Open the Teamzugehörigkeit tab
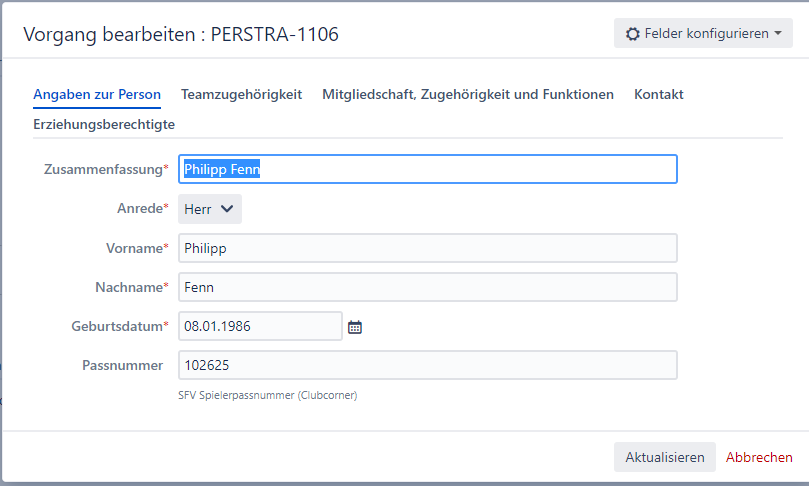809x486 pixels. click(x=241, y=95)
